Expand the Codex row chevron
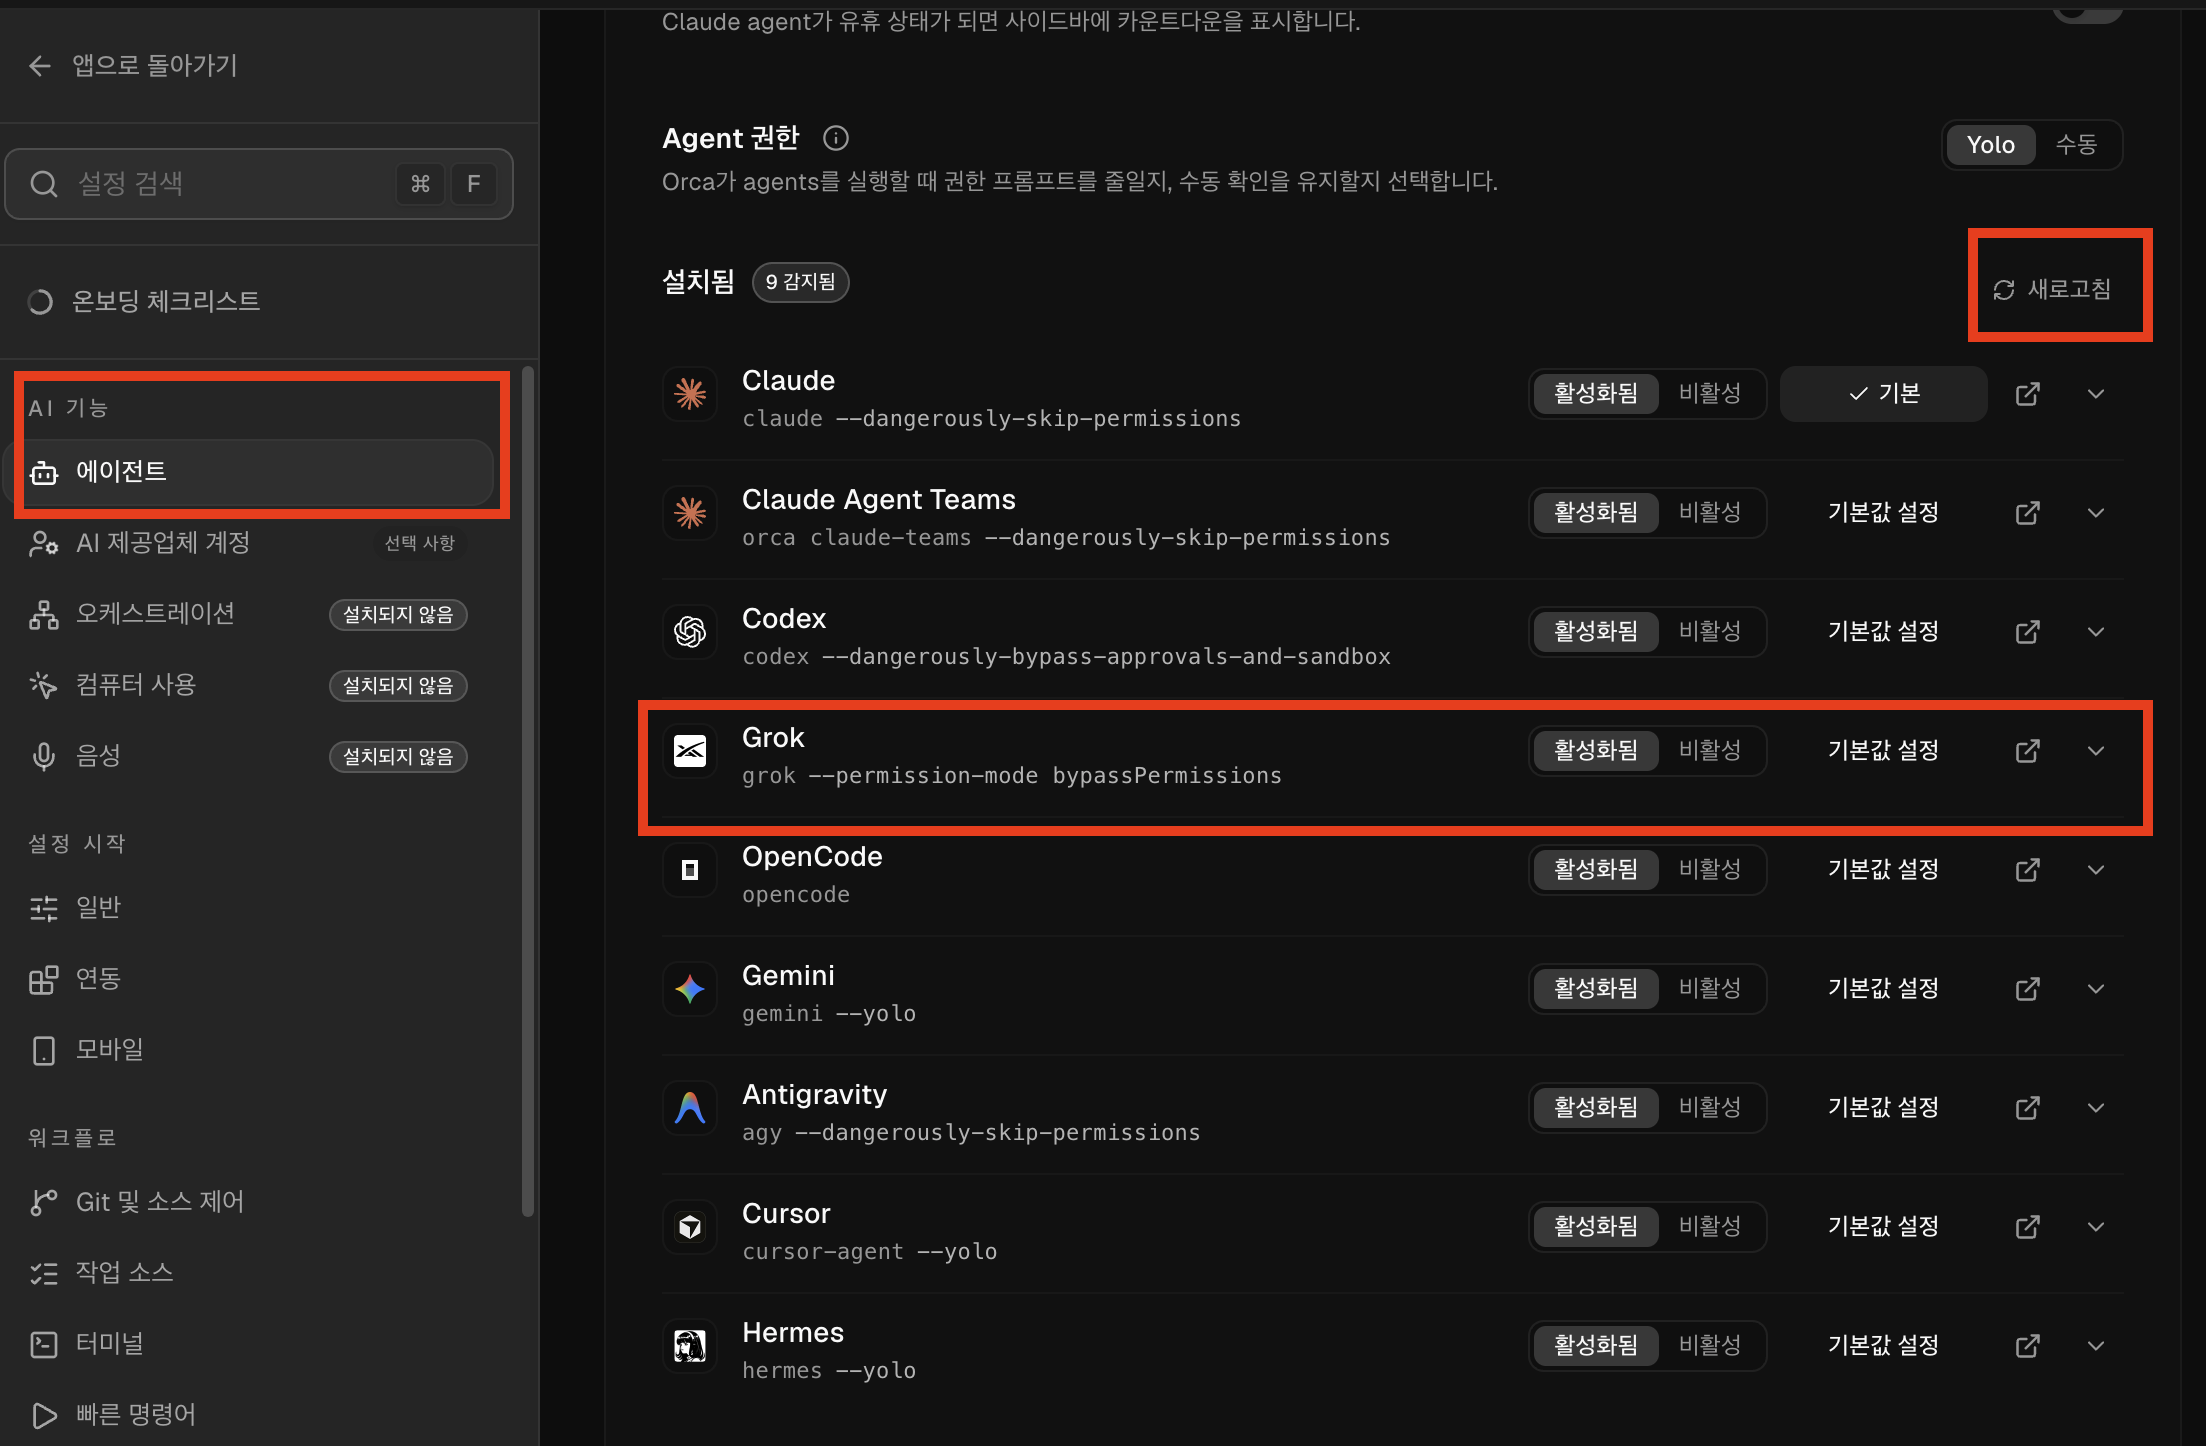 tap(2096, 632)
